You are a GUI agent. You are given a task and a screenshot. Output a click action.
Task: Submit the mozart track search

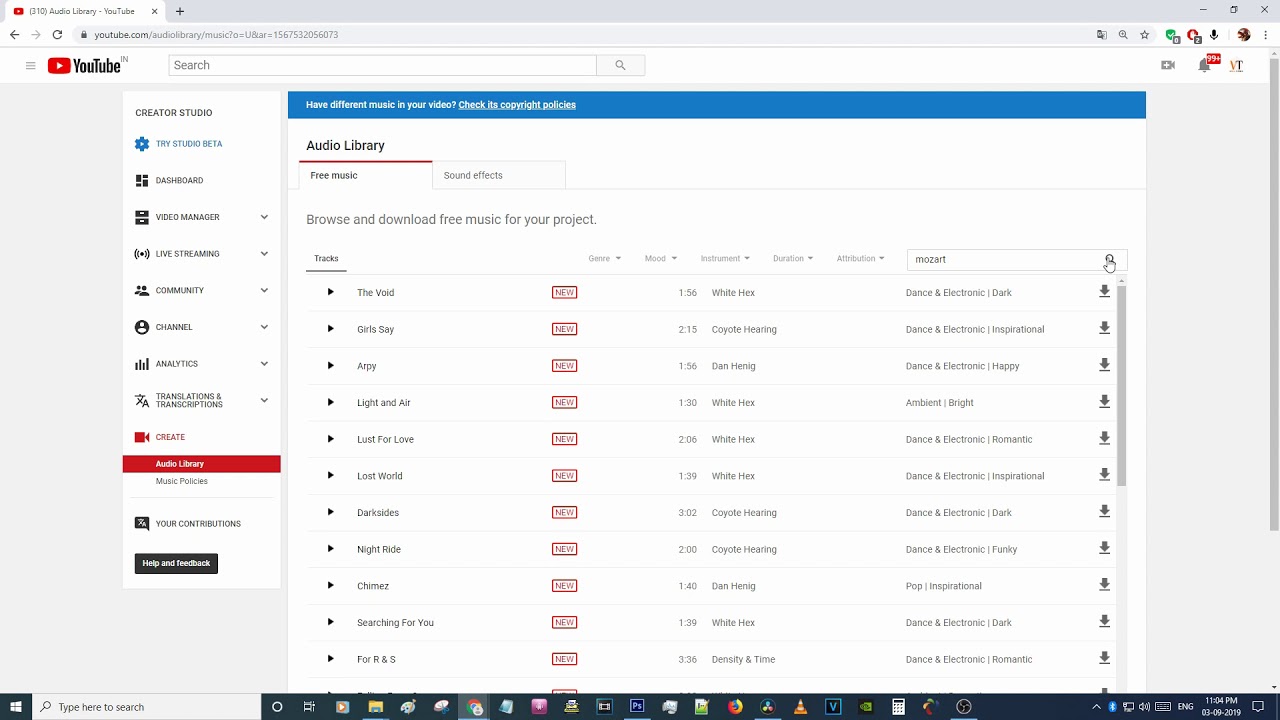click(x=1109, y=259)
